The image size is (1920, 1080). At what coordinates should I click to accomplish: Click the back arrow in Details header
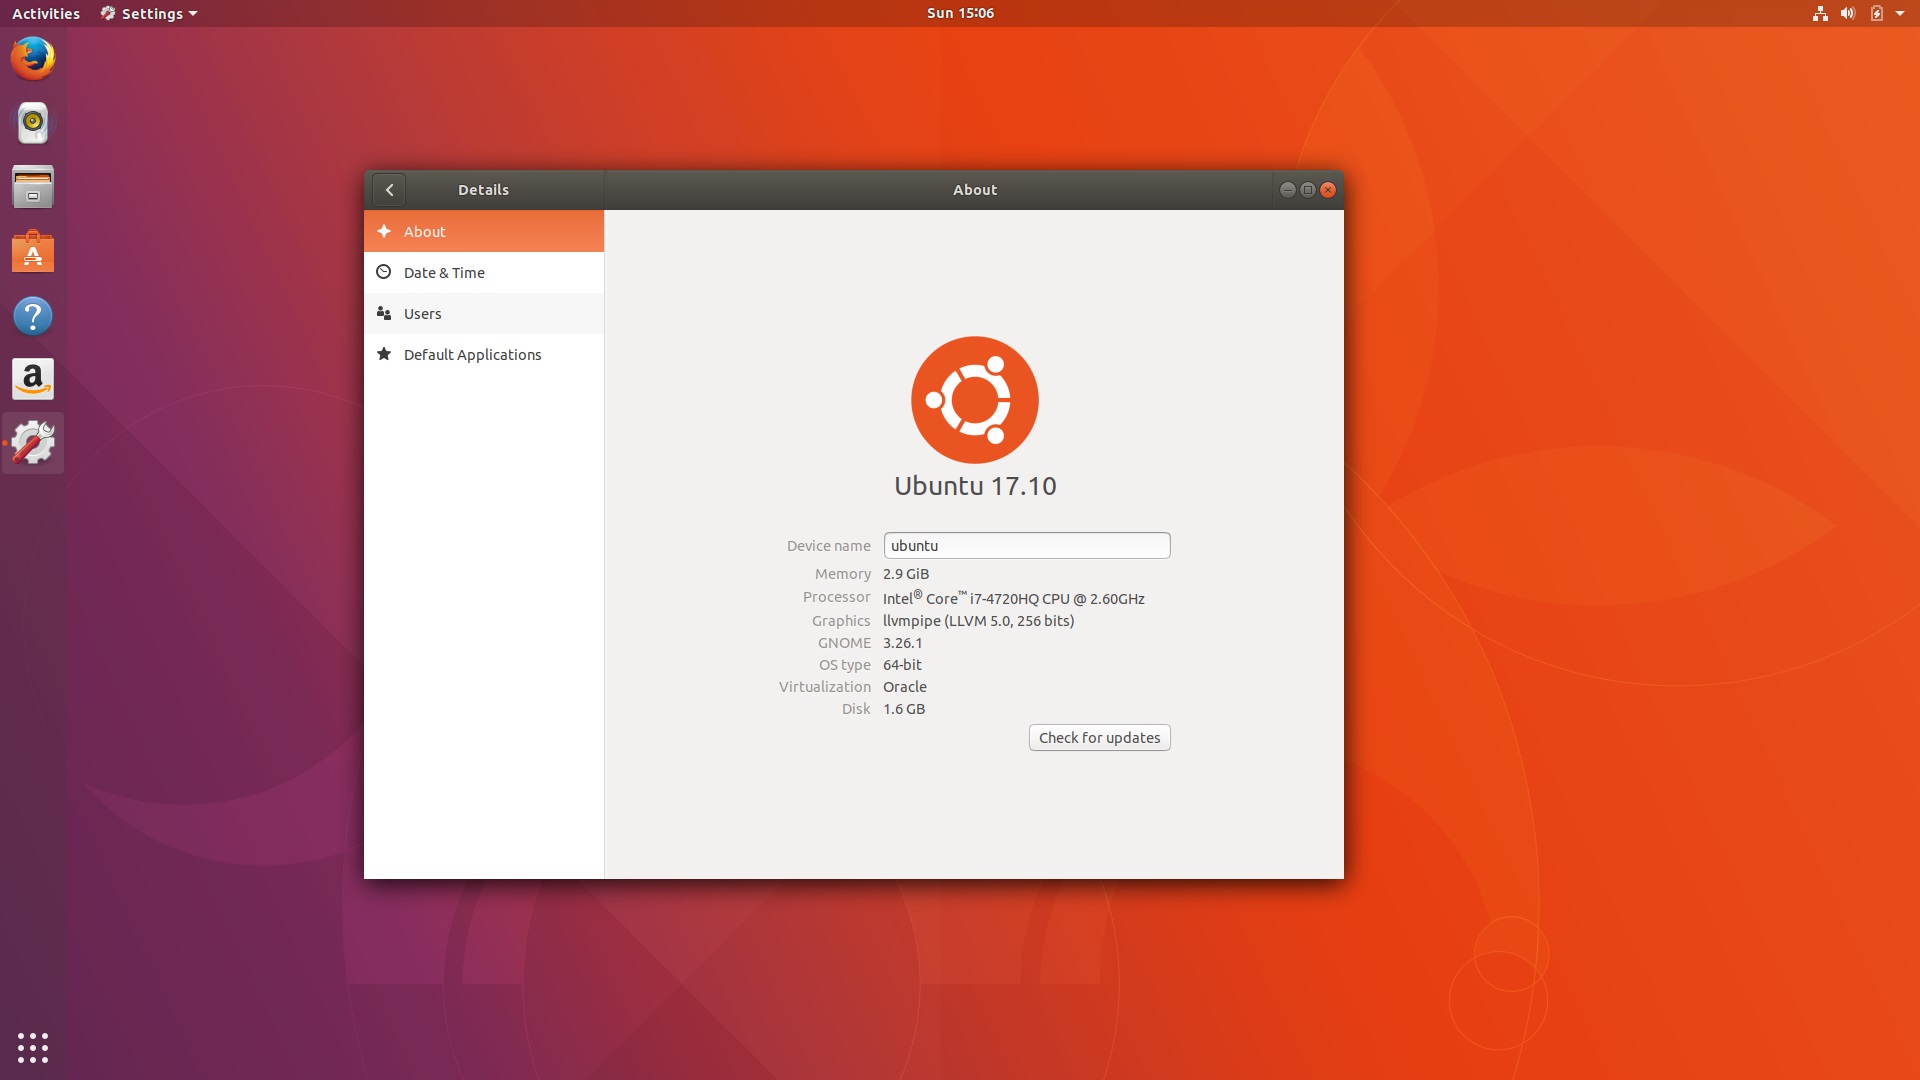[x=389, y=190]
